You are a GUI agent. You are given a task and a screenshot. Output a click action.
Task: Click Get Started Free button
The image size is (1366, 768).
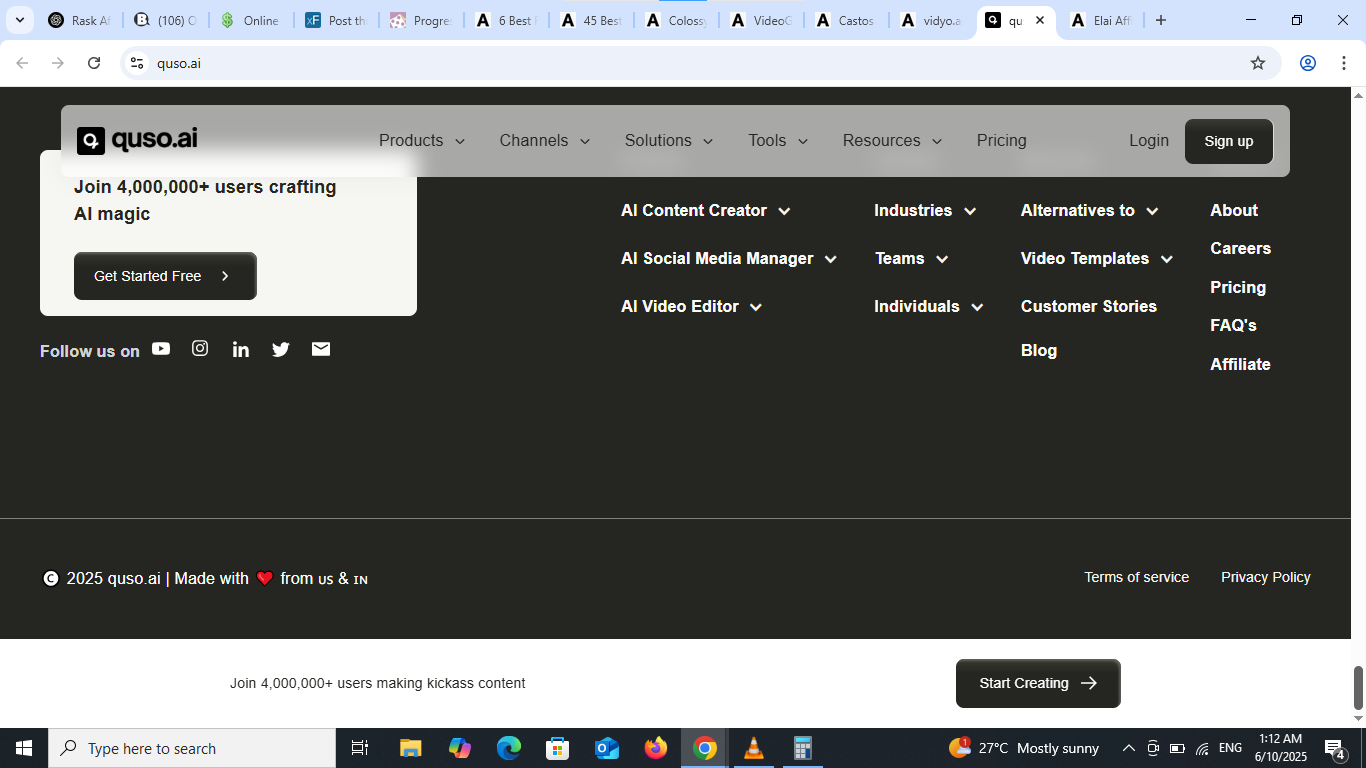[x=165, y=276]
